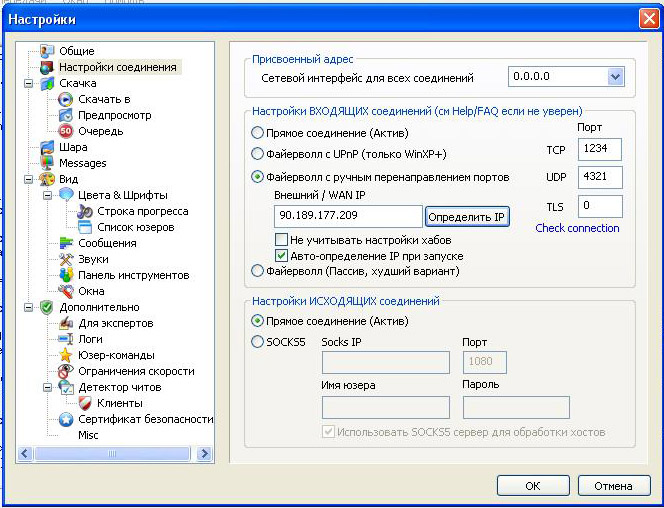This screenshot has height=508, width=664.
Task: Click the Шара share icon
Action: click(47, 147)
